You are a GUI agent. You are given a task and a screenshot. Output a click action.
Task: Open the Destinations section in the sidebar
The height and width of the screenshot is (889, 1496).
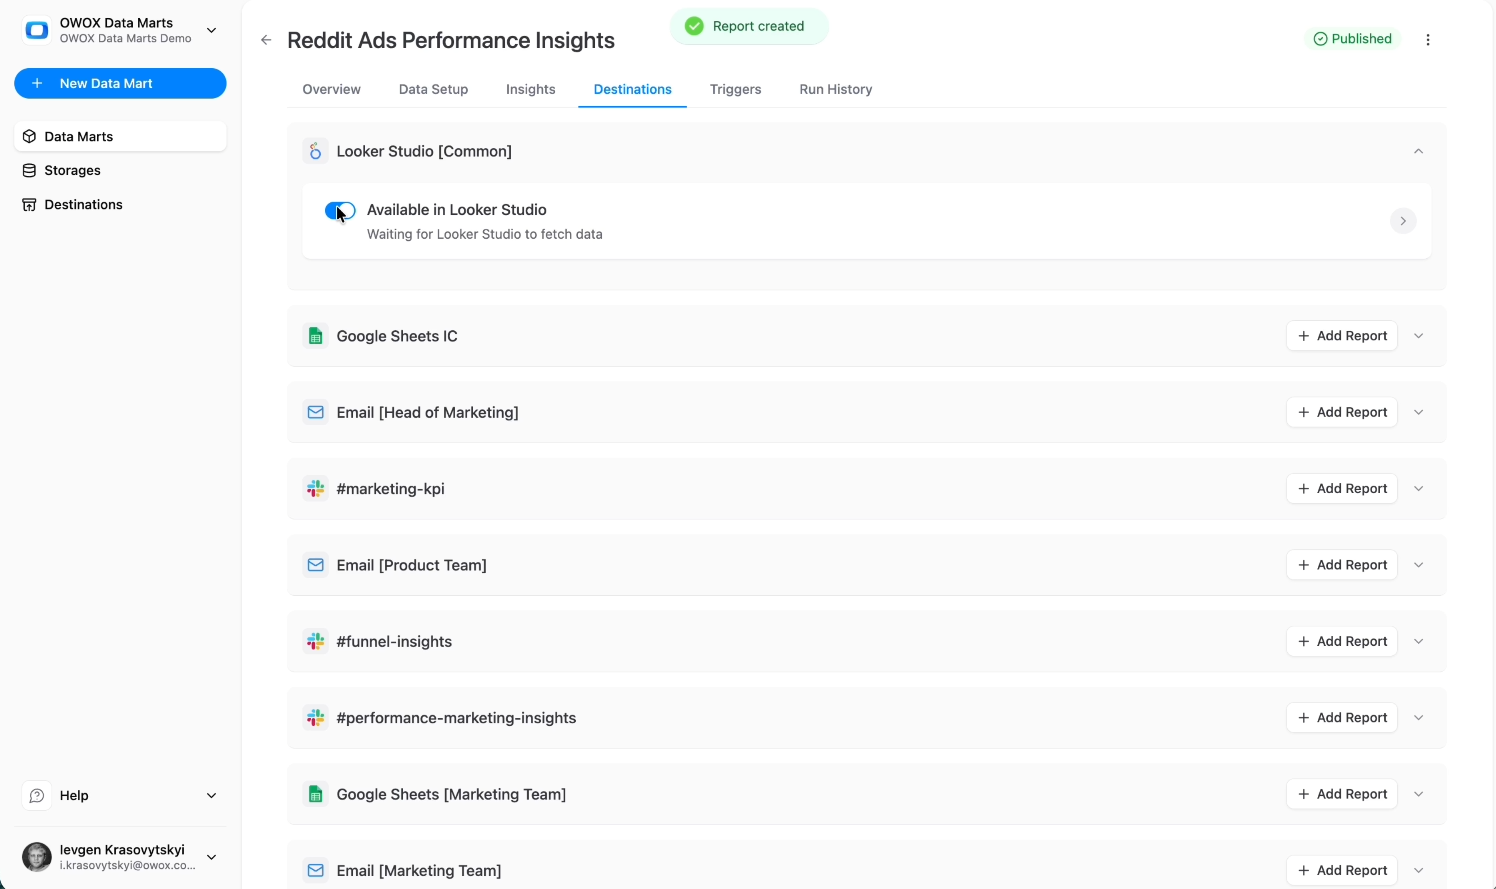[x=83, y=204]
